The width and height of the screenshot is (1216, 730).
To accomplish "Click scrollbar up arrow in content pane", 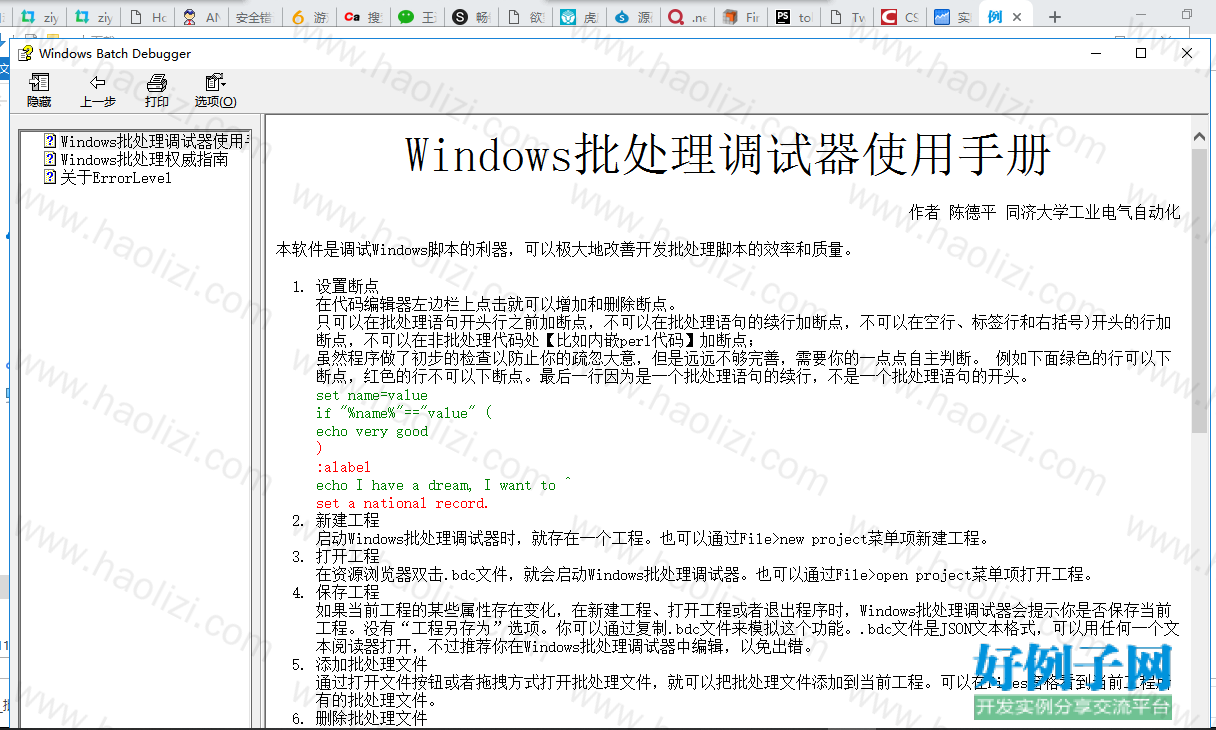I will (1199, 137).
